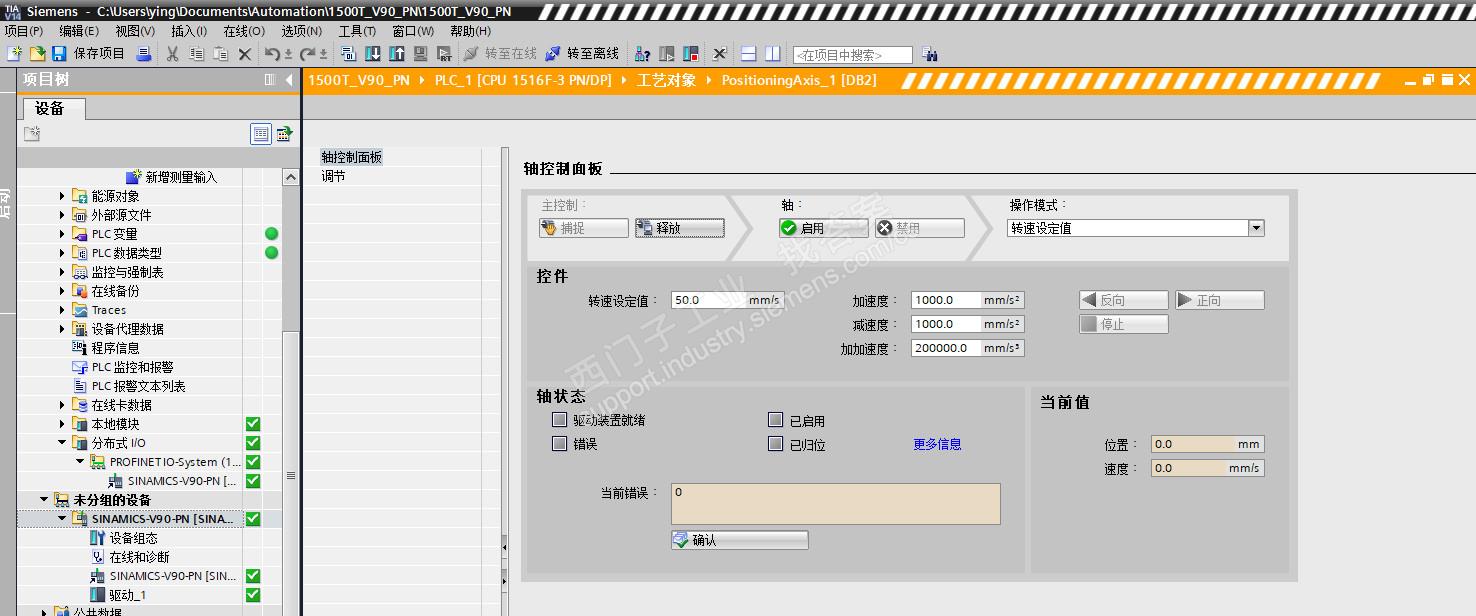
Task: Expand the PLC 数据类型 folder
Action: click(62, 253)
